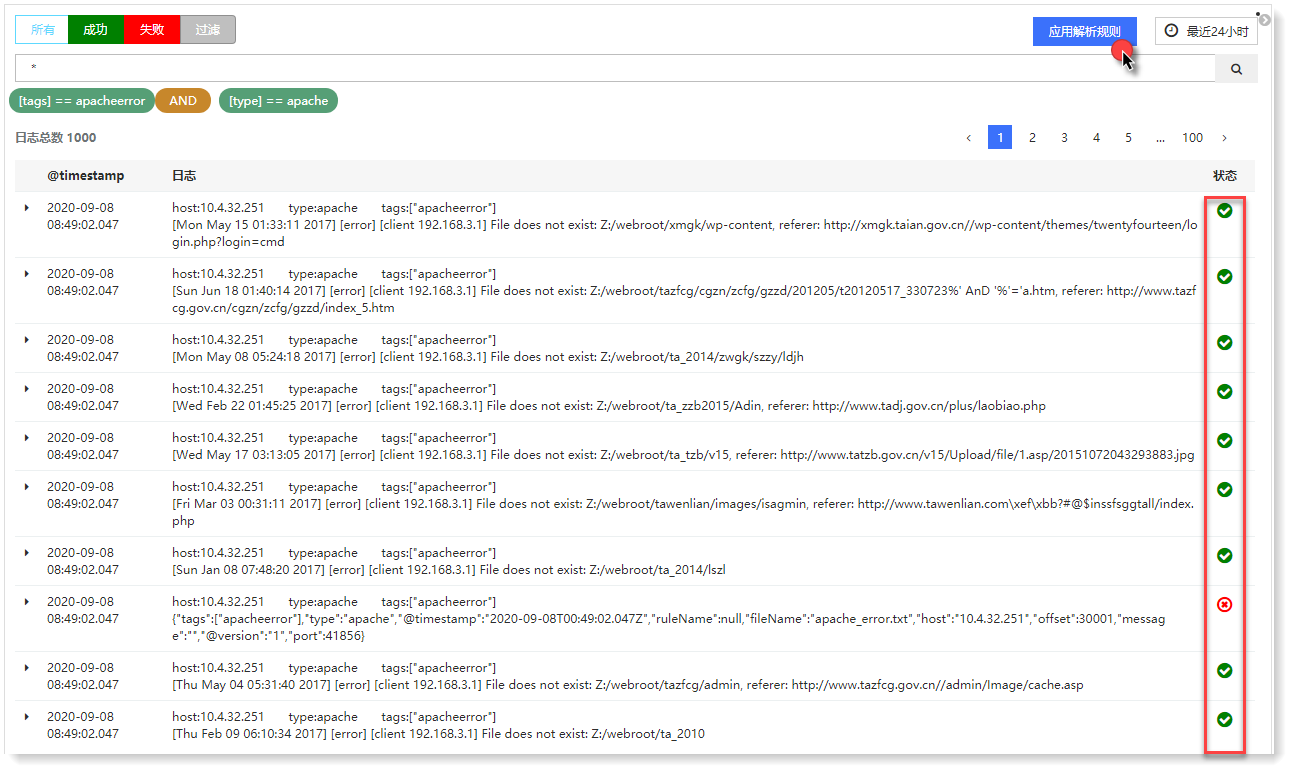The image size is (1294, 774).
Task: Click success status icon for tazfcg/admin log
Action: pyautogui.click(x=1224, y=670)
